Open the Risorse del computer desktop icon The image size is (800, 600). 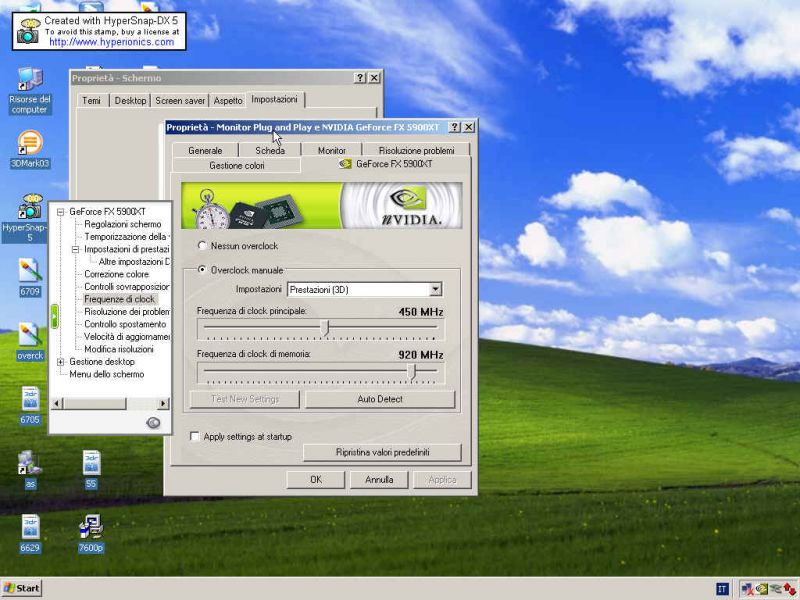point(30,91)
